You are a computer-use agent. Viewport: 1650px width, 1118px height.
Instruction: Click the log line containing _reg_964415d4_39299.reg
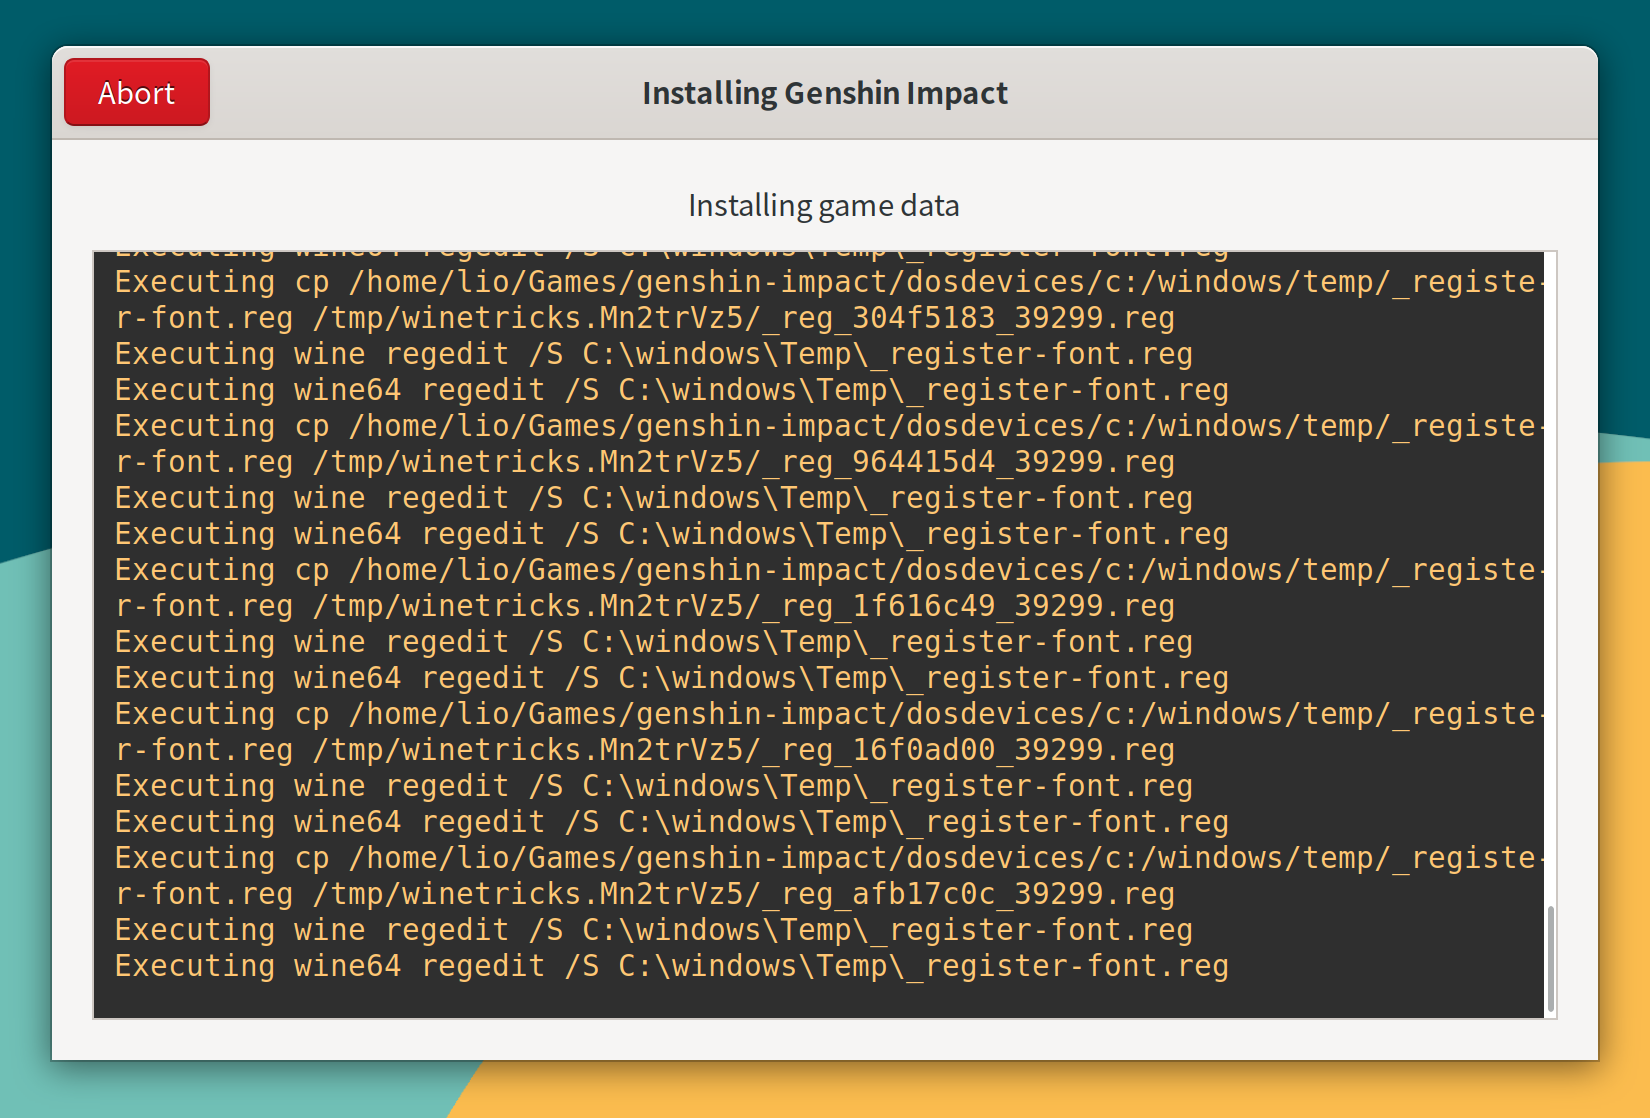tap(645, 462)
